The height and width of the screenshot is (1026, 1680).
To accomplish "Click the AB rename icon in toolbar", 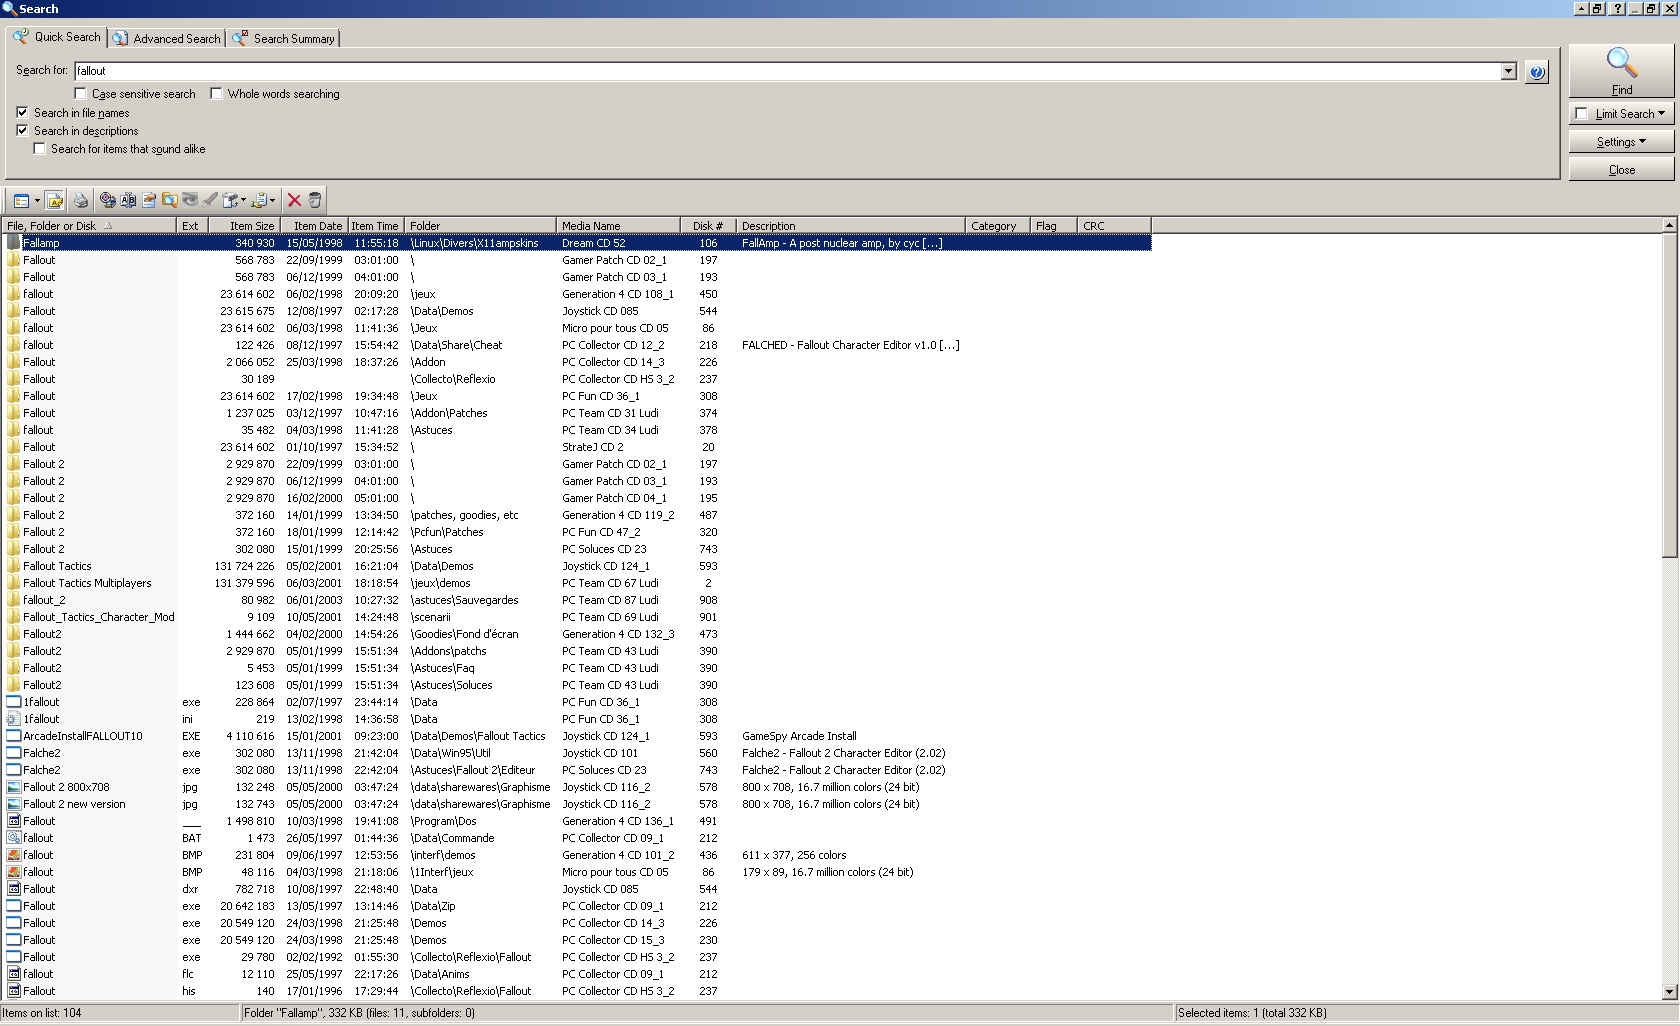I will (x=128, y=200).
